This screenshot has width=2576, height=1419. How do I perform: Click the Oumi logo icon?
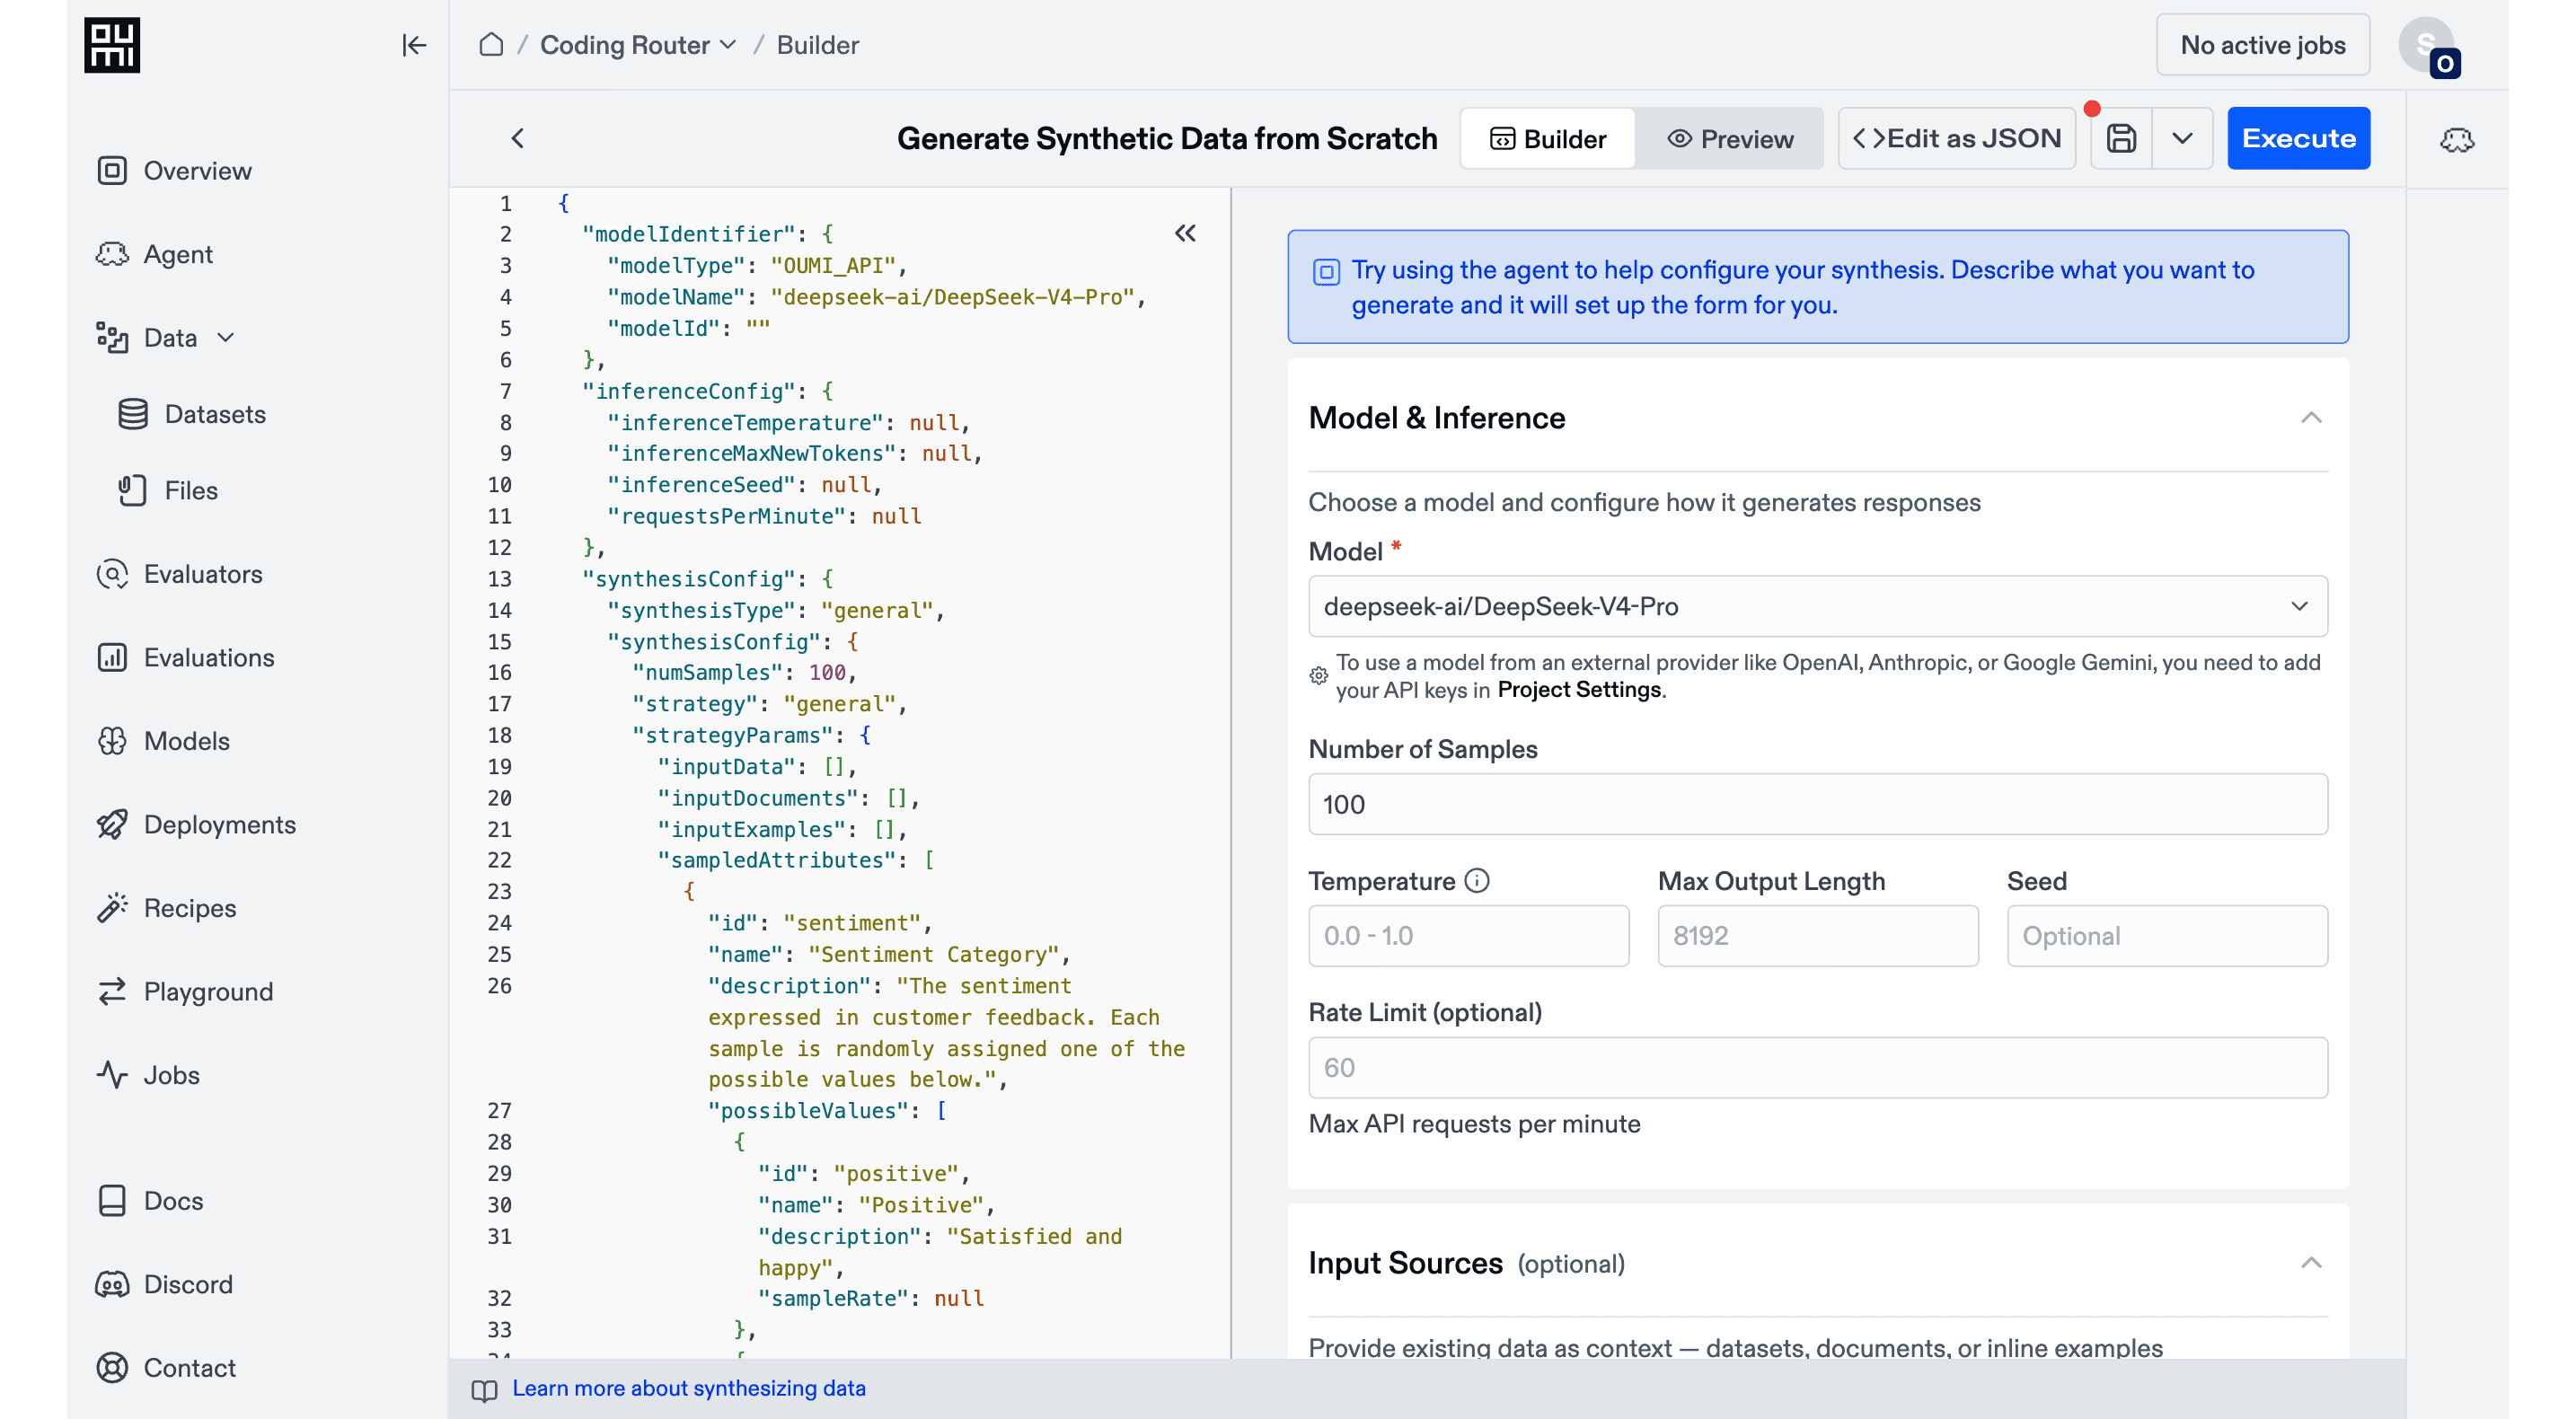(112, 45)
